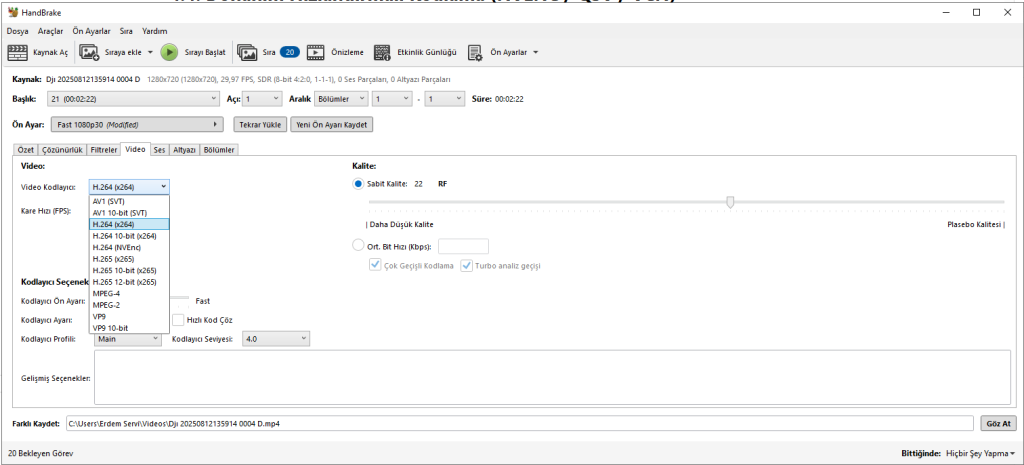Collapse the Video Kodlayıcı combo box

[x=129, y=186]
